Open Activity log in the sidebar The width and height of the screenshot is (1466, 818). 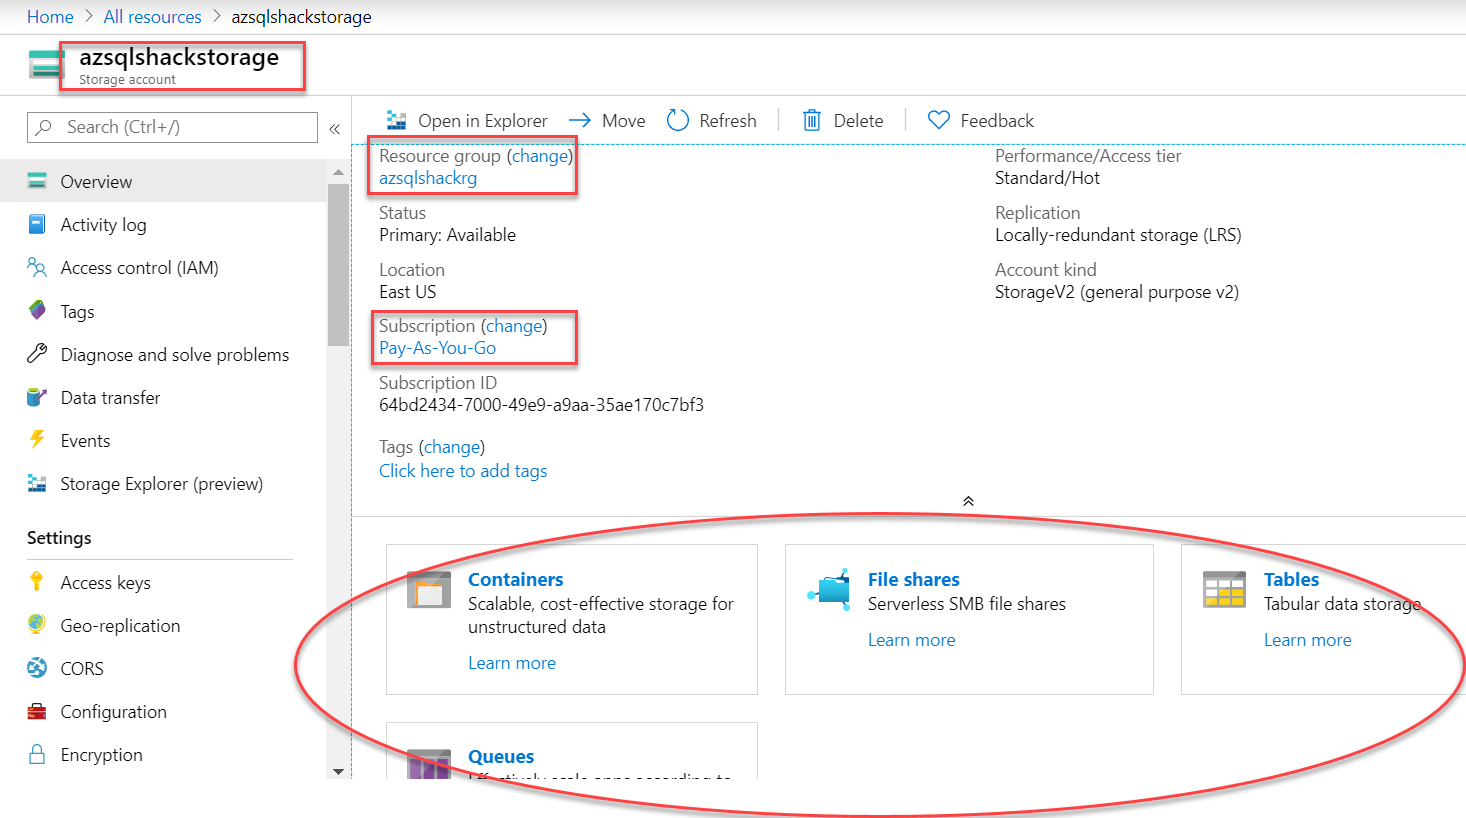[103, 225]
